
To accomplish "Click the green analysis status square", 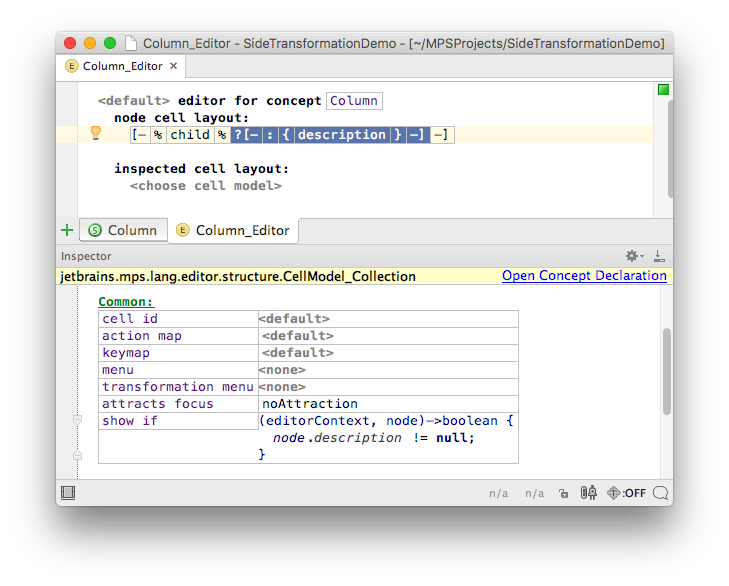I will pyautogui.click(x=663, y=90).
